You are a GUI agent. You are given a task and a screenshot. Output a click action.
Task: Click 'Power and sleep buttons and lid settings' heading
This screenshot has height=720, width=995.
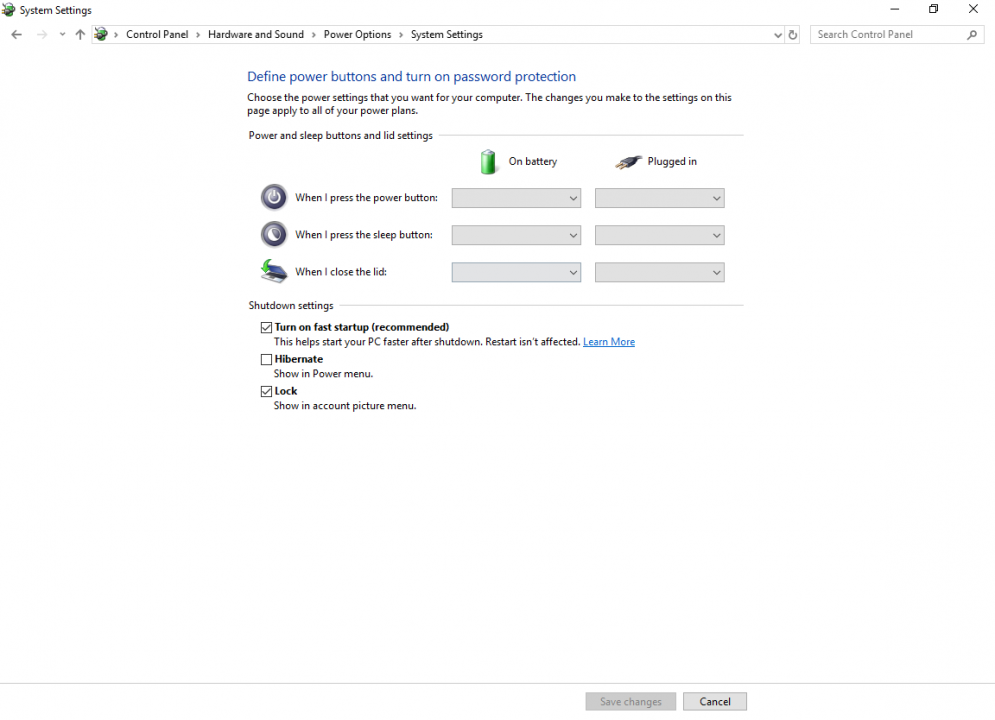[x=340, y=136]
